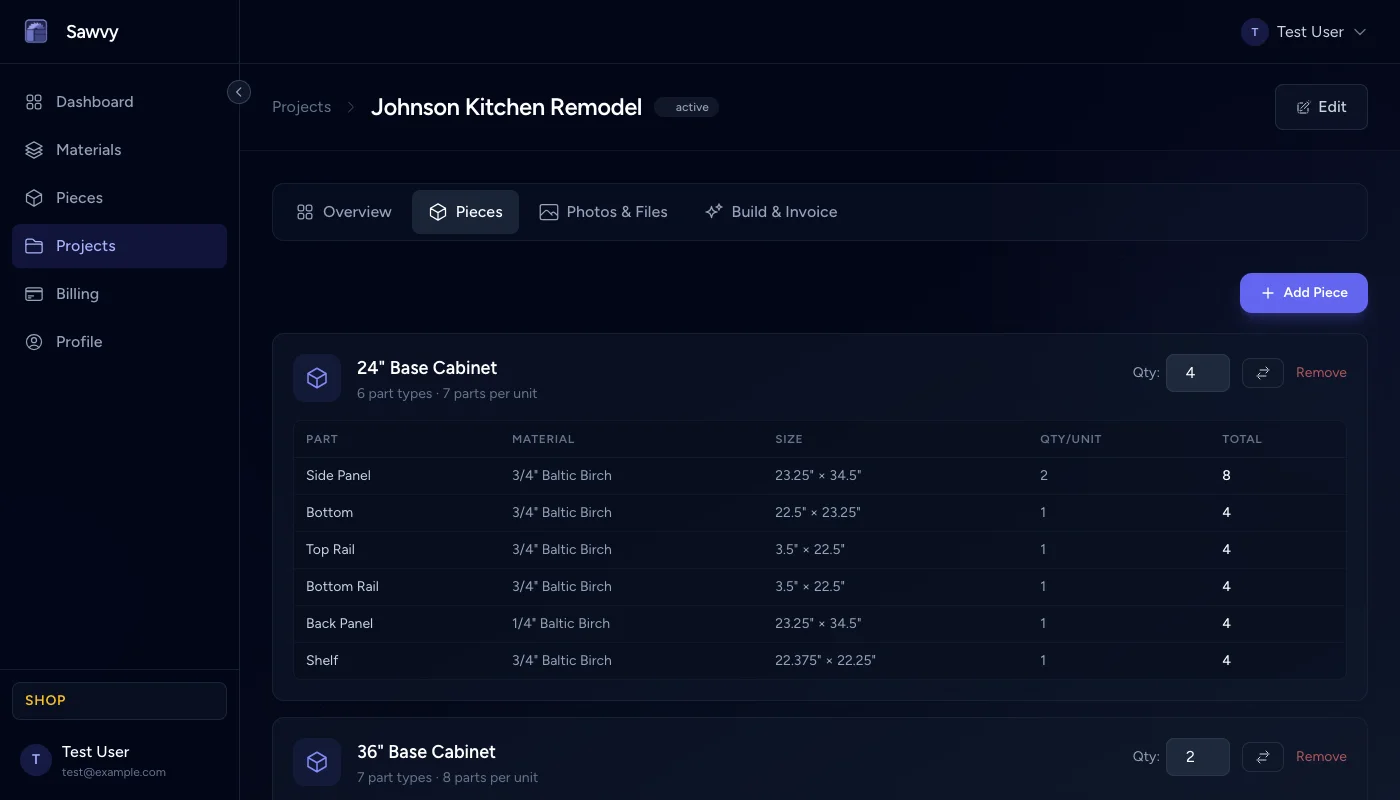Click the 36" Base Cabinet quantity input
Image resolution: width=1400 pixels, height=800 pixels.
tap(1197, 757)
